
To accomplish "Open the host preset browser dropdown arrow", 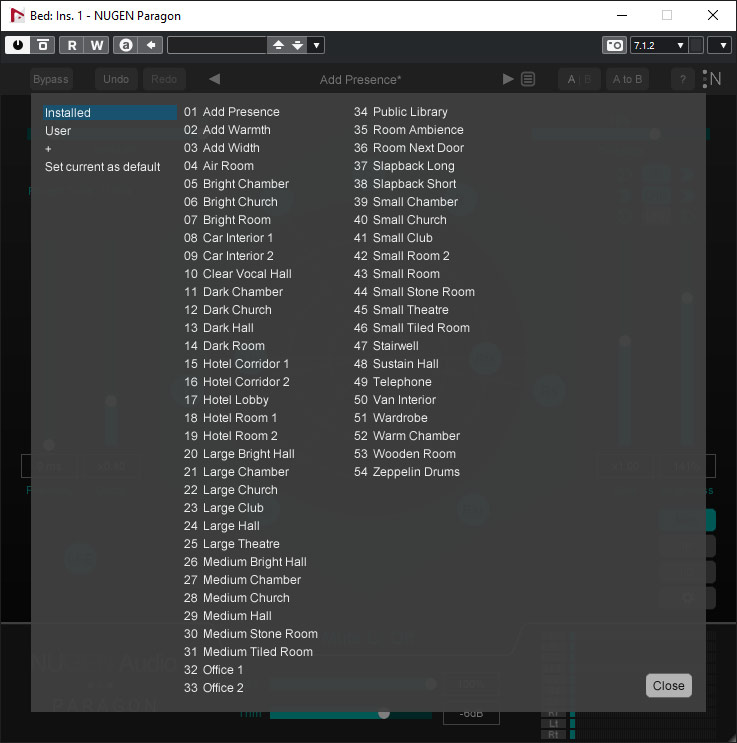I will [317, 45].
